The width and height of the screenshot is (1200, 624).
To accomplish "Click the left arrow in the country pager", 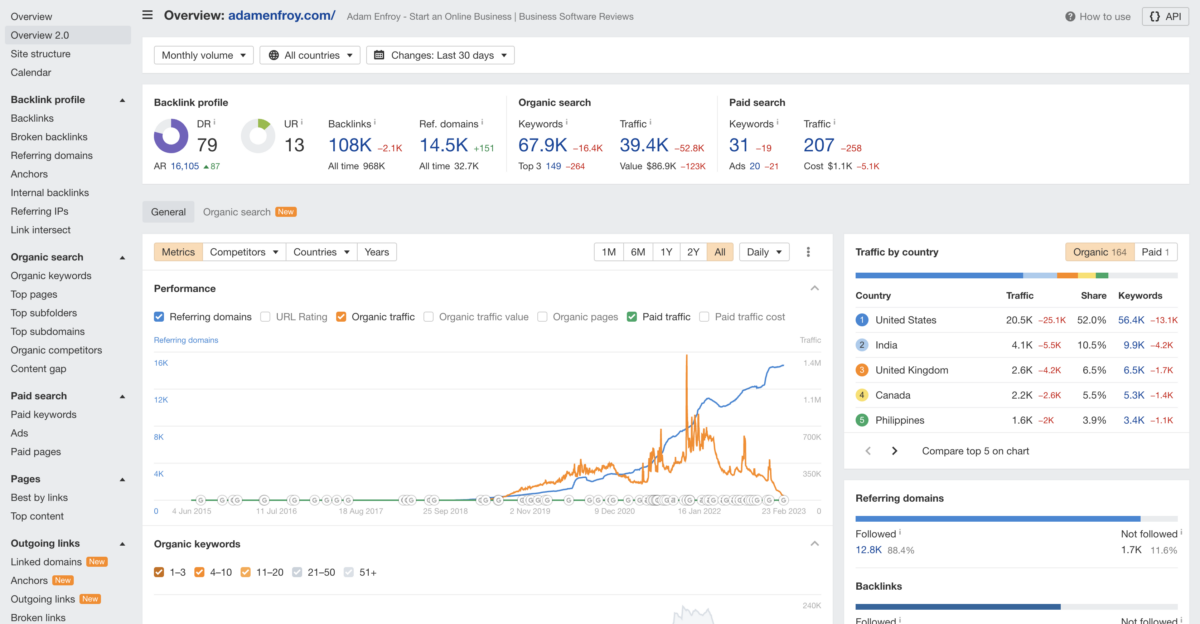I will click(867, 450).
